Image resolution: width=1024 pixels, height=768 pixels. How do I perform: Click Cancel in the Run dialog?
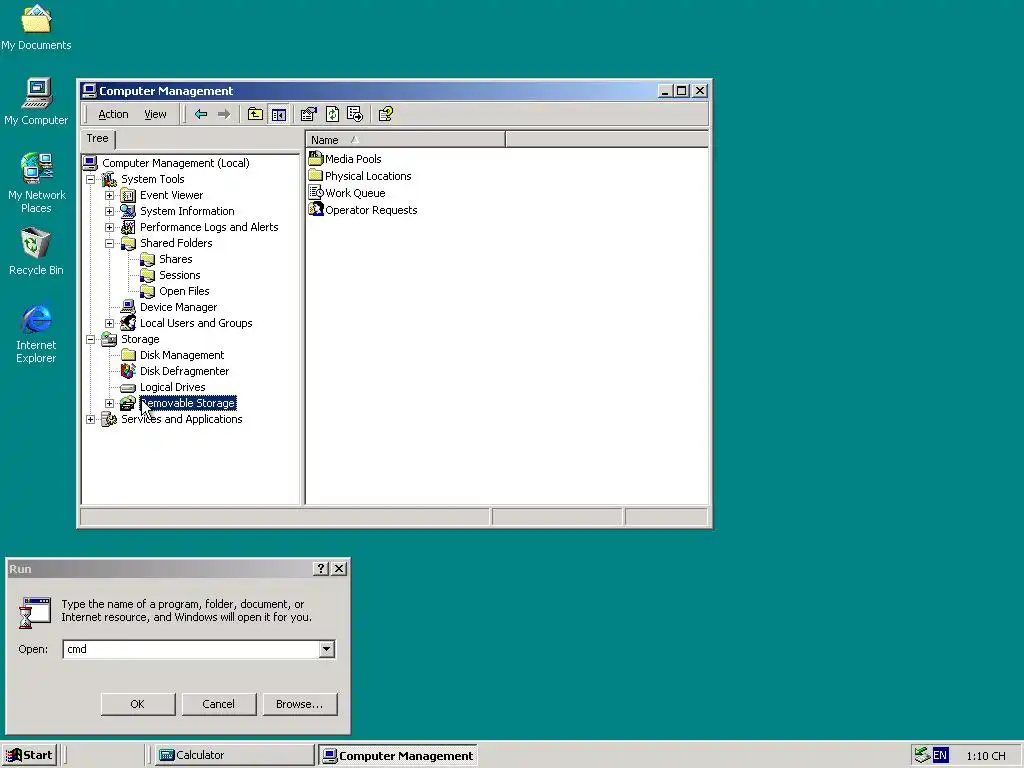point(219,704)
